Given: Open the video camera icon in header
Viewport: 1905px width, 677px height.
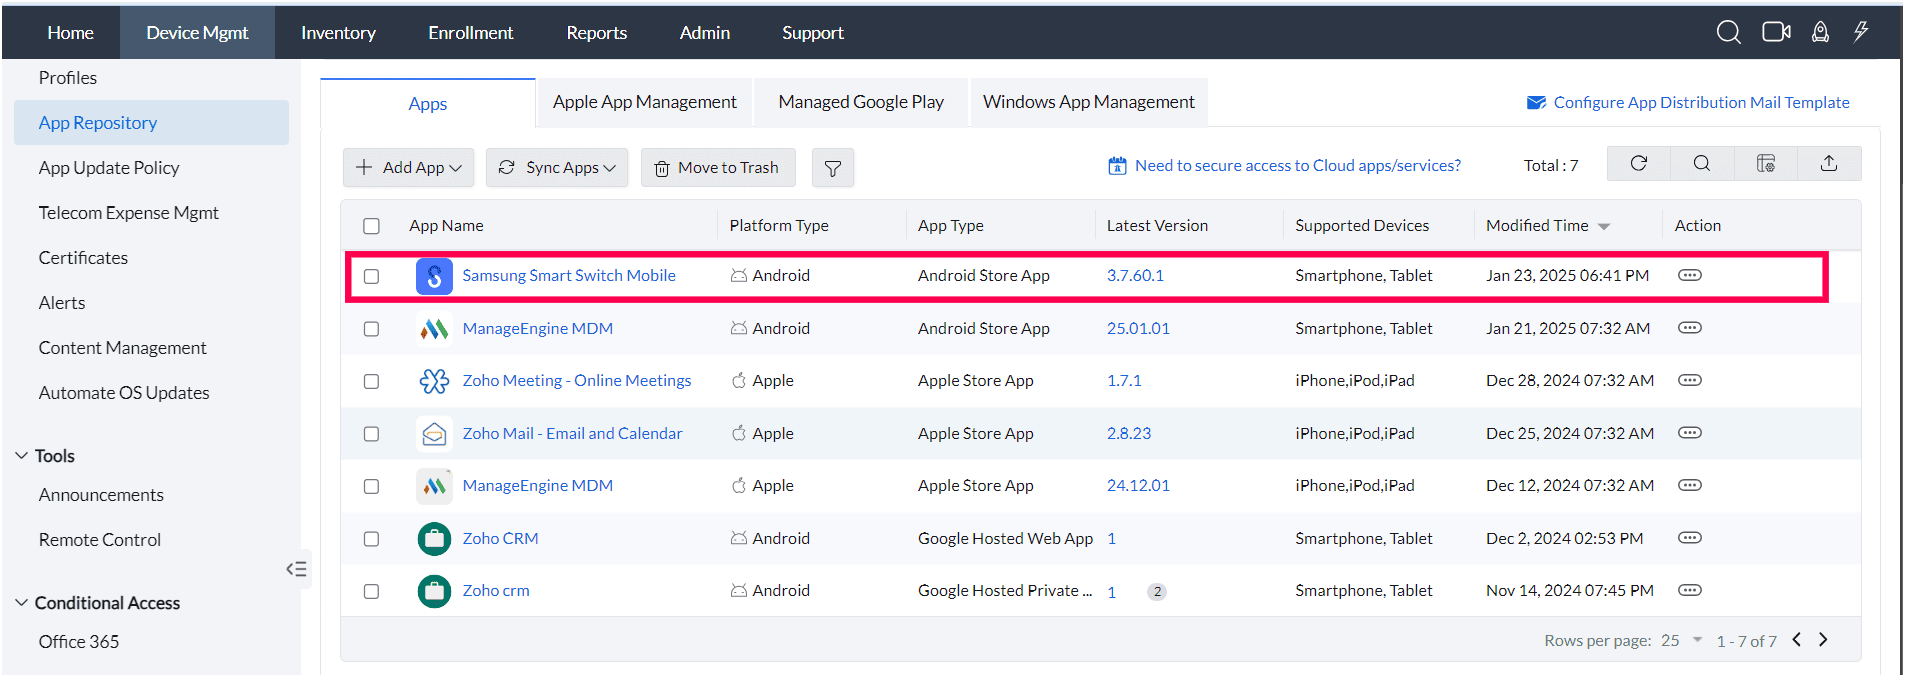Looking at the screenshot, I should (x=1776, y=32).
